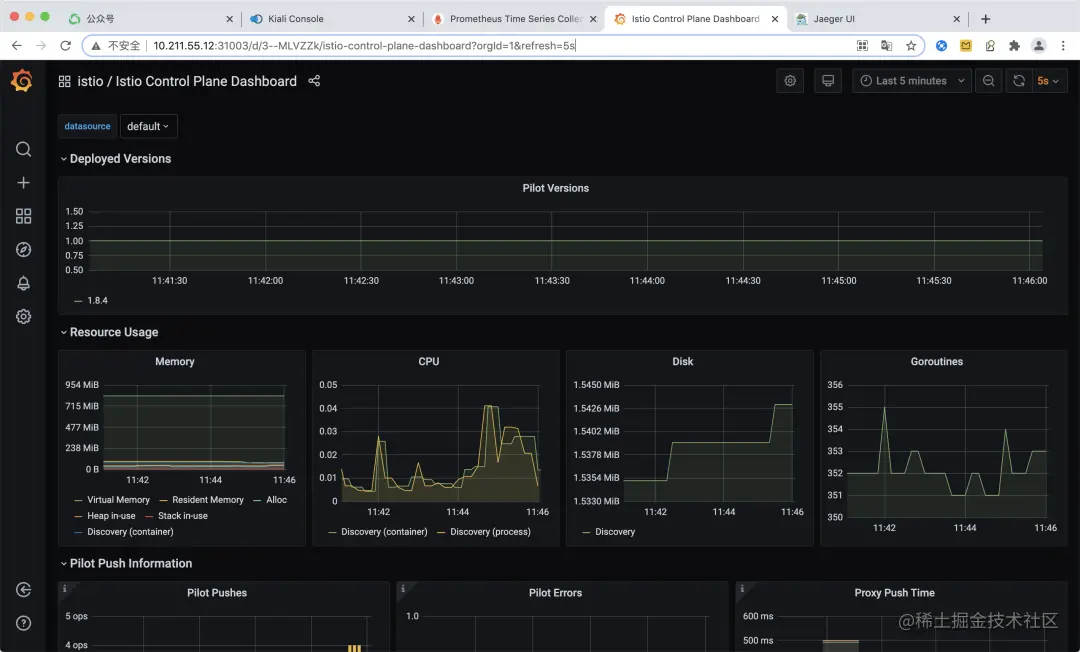Refresh the dashboard with the refresh icon

click(1019, 81)
